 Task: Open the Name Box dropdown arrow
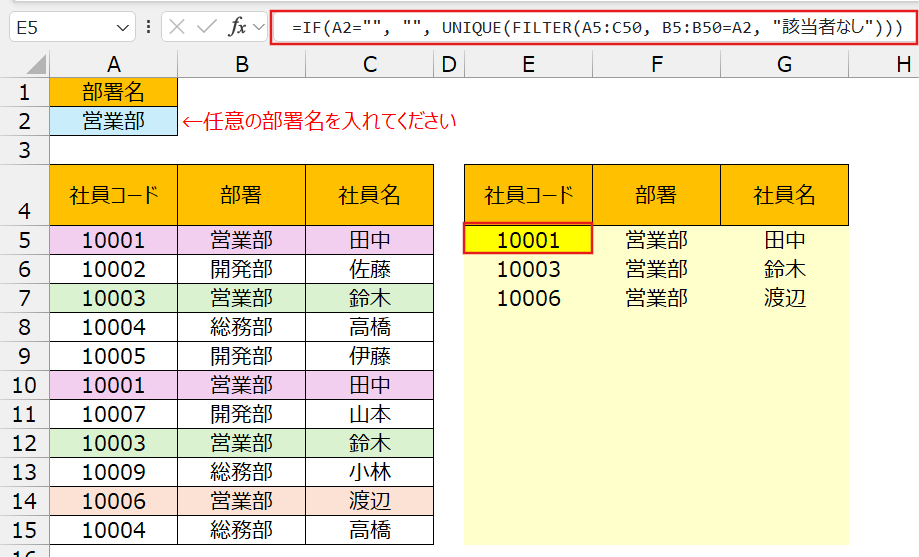[x=123, y=28]
